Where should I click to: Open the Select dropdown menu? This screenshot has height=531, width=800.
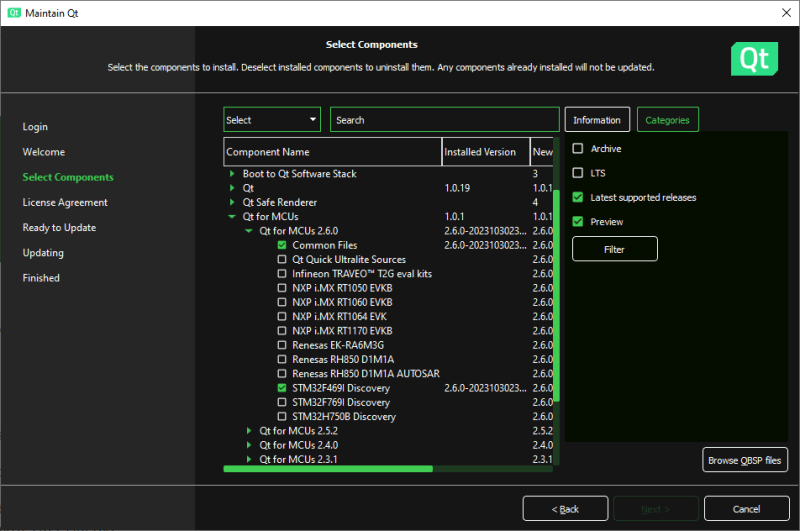[272, 120]
